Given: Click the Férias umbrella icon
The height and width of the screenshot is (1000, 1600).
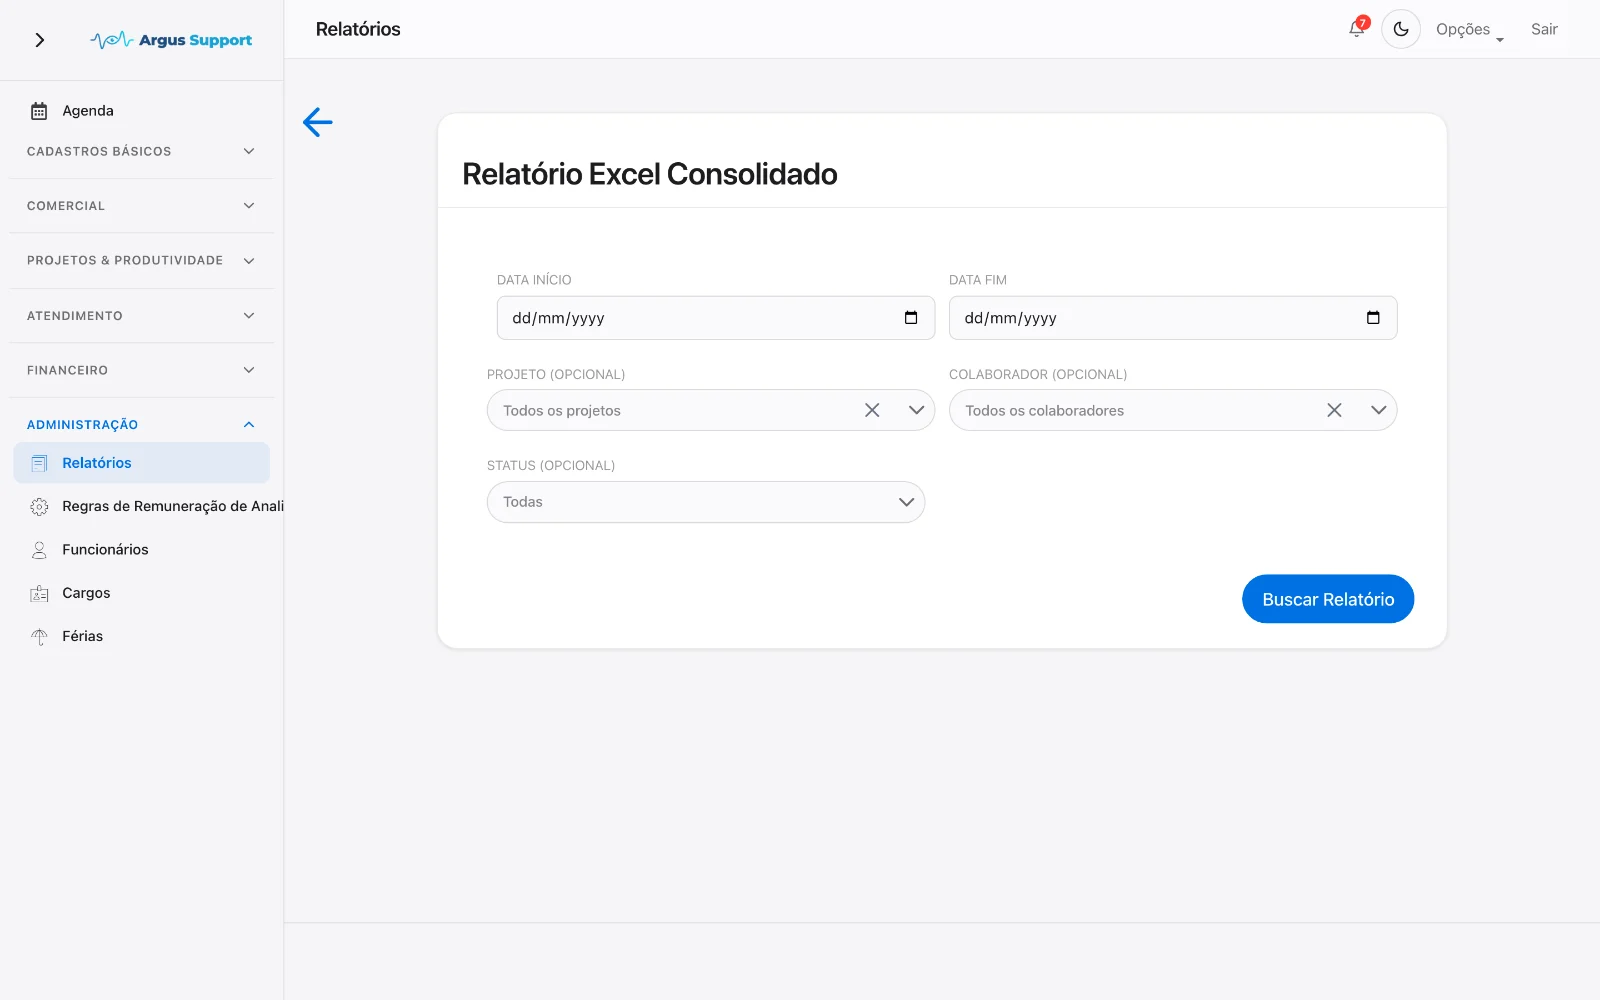Looking at the screenshot, I should point(39,636).
